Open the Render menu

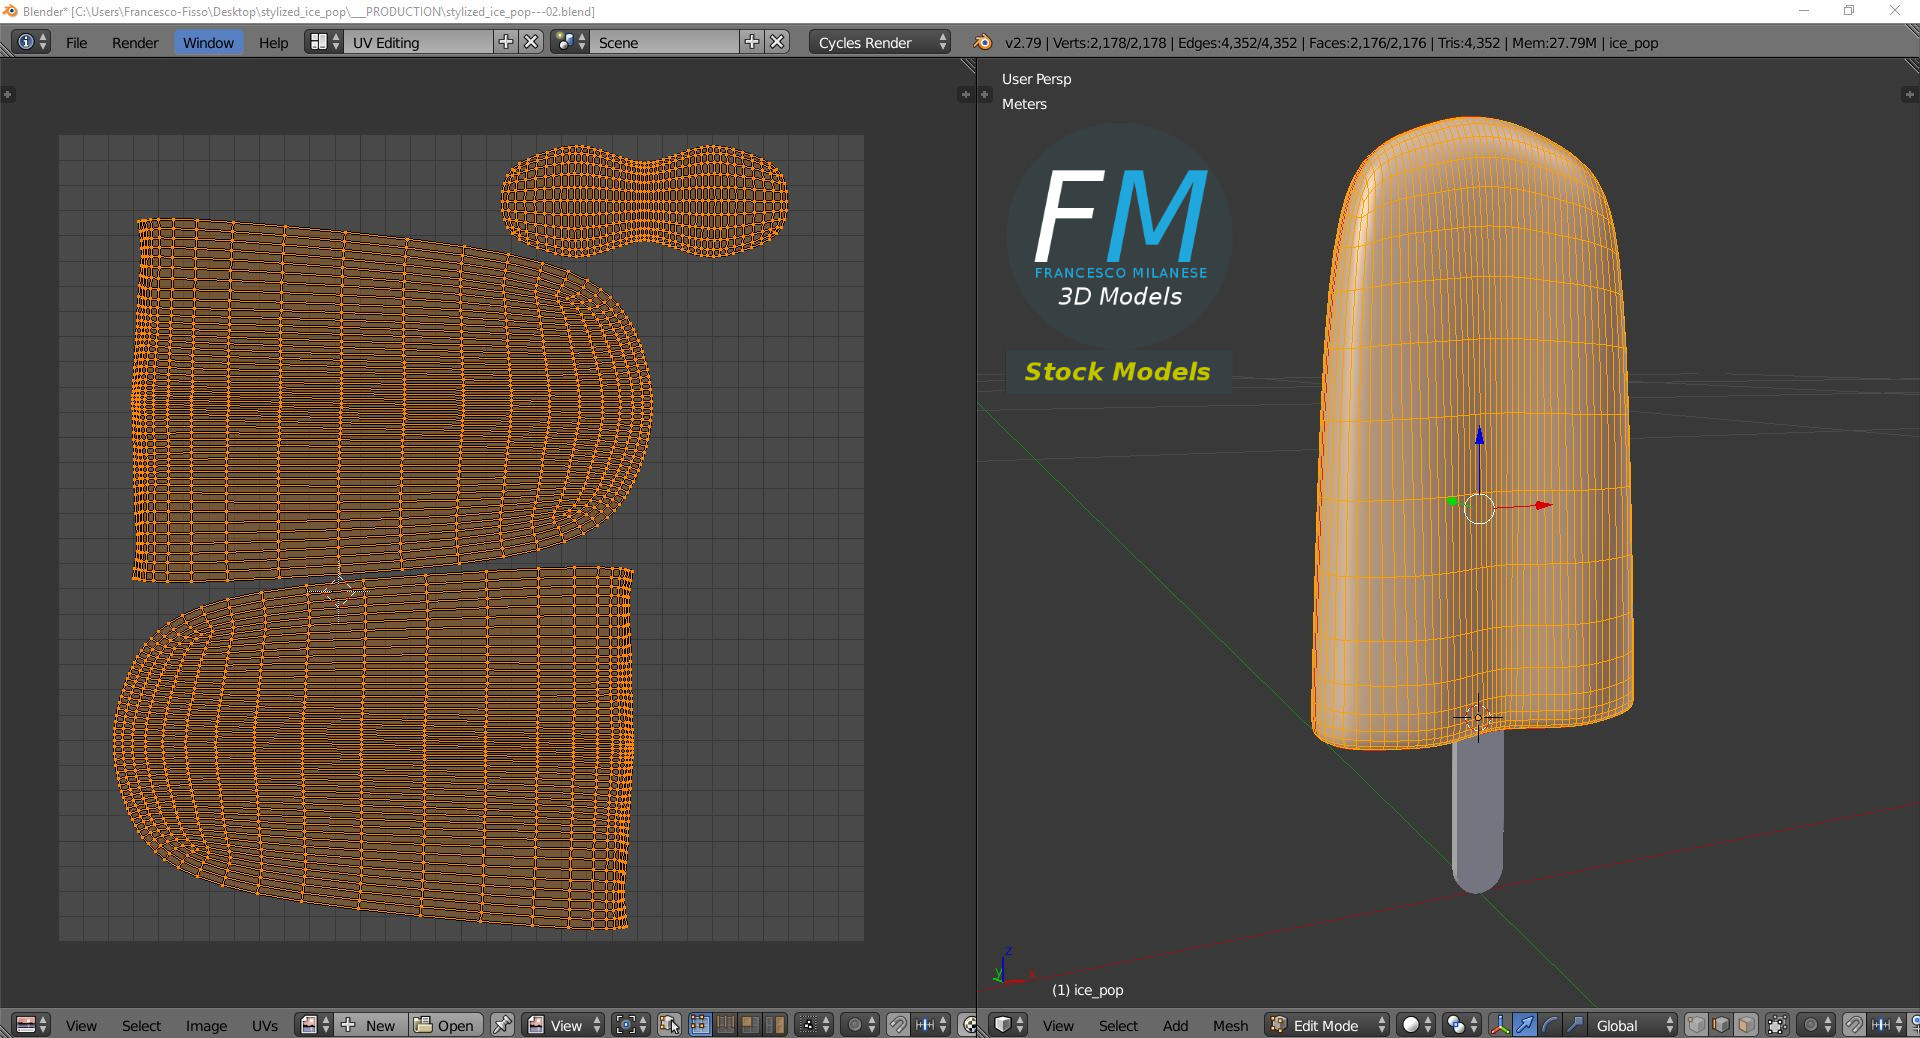[x=135, y=42]
